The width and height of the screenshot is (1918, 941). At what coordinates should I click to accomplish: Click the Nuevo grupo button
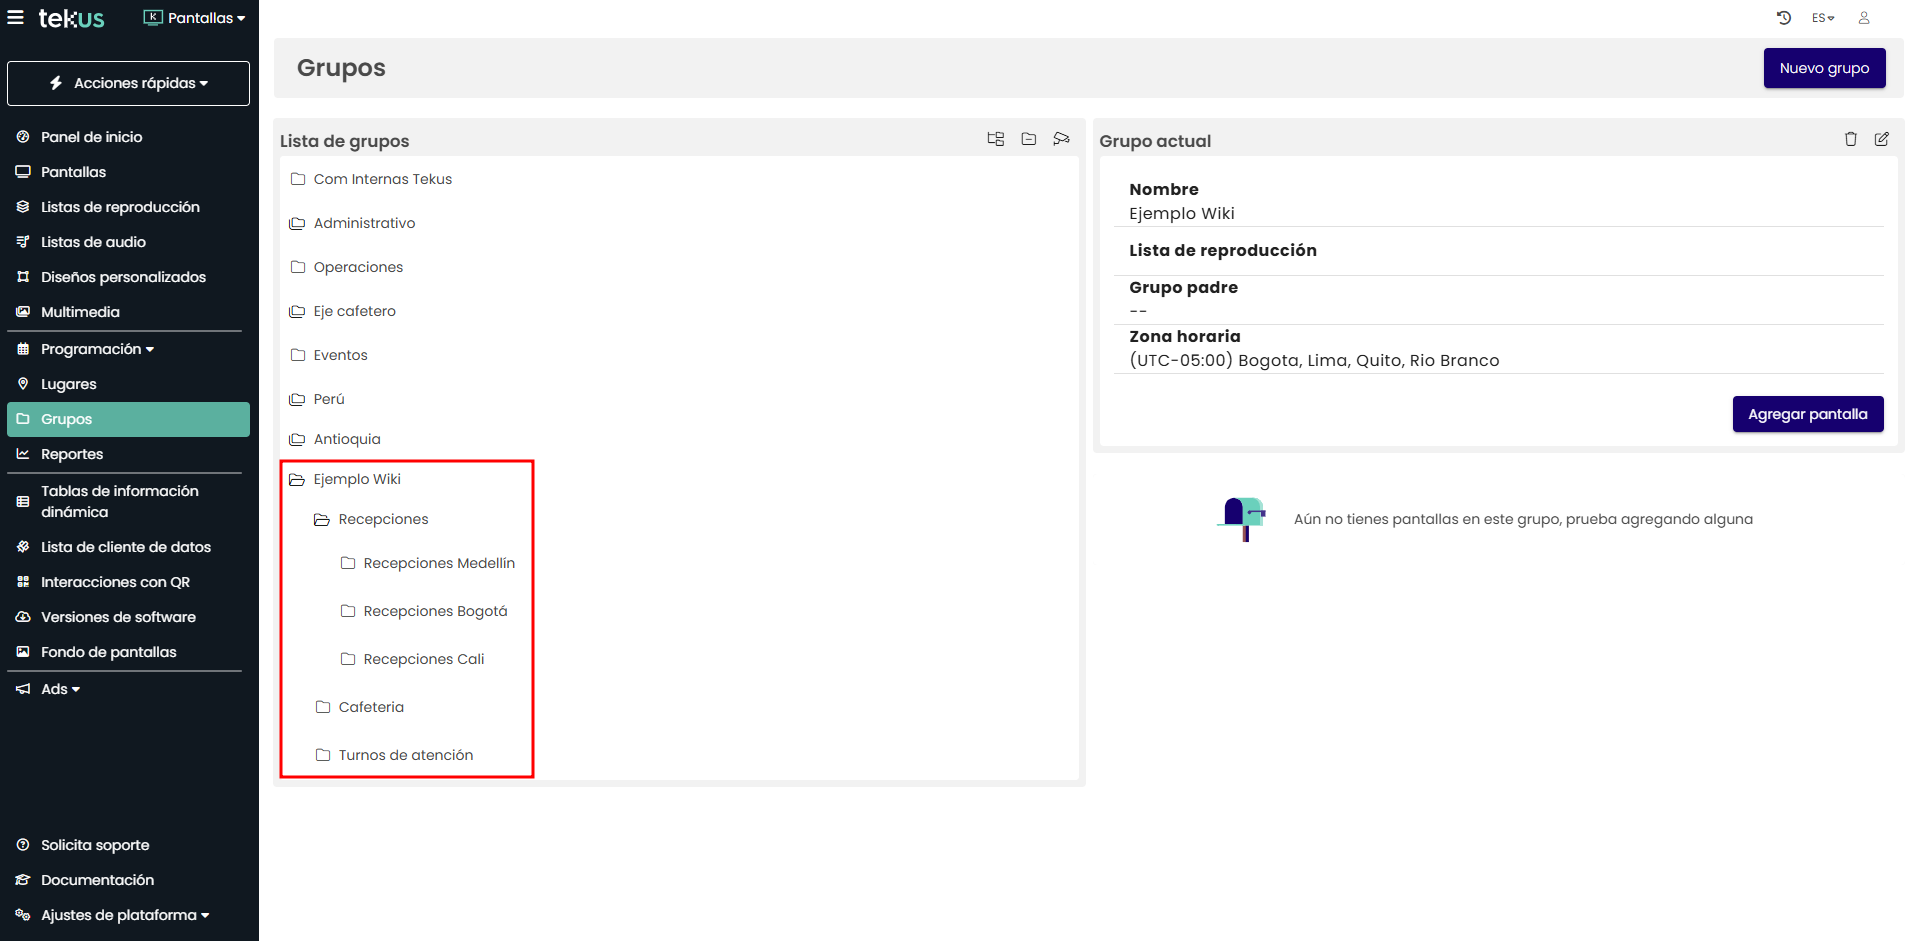(1823, 68)
